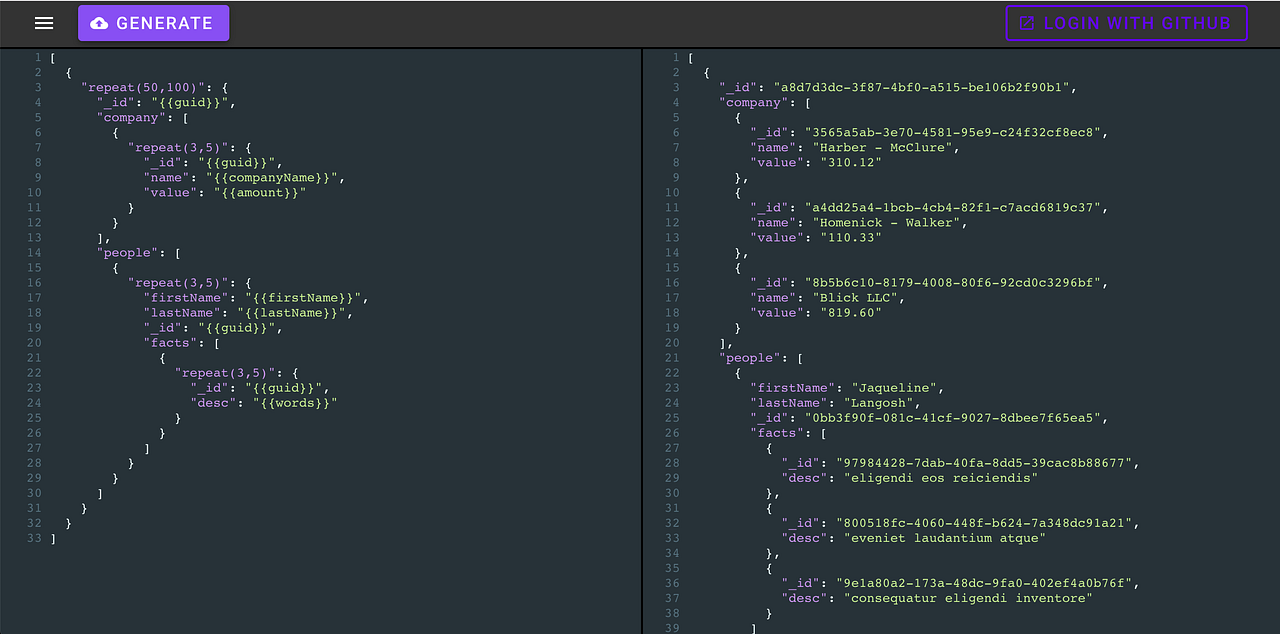Click line number 39 in the output pane
This screenshot has width=1280, height=634.
pos(671,628)
